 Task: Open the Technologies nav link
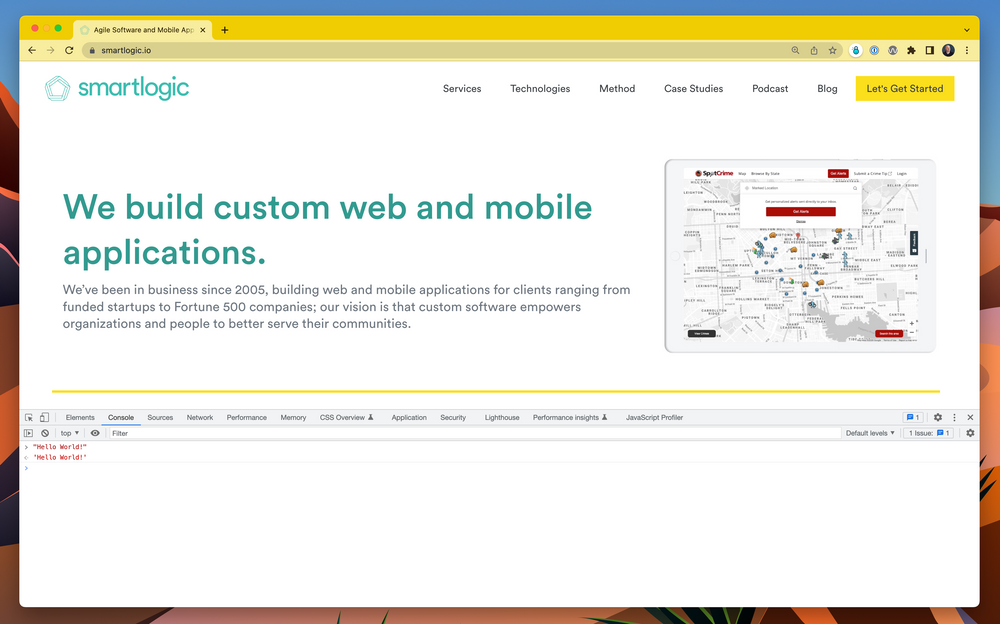[x=540, y=89]
